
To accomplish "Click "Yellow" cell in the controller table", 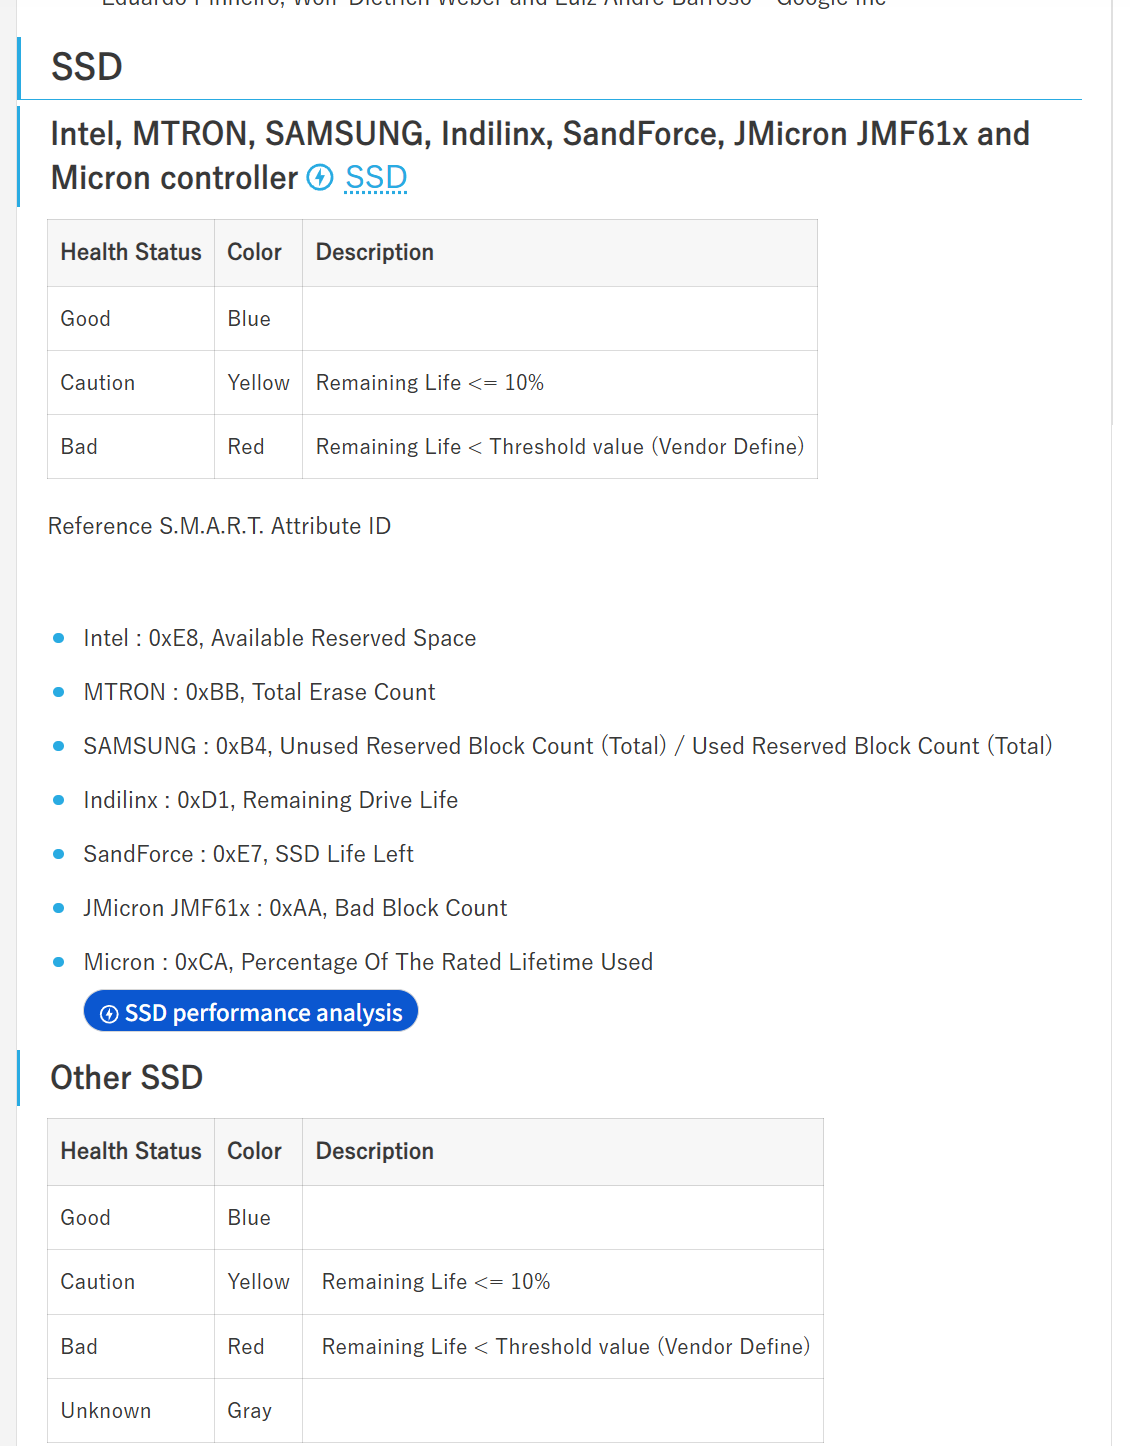I will (x=259, y=383).
